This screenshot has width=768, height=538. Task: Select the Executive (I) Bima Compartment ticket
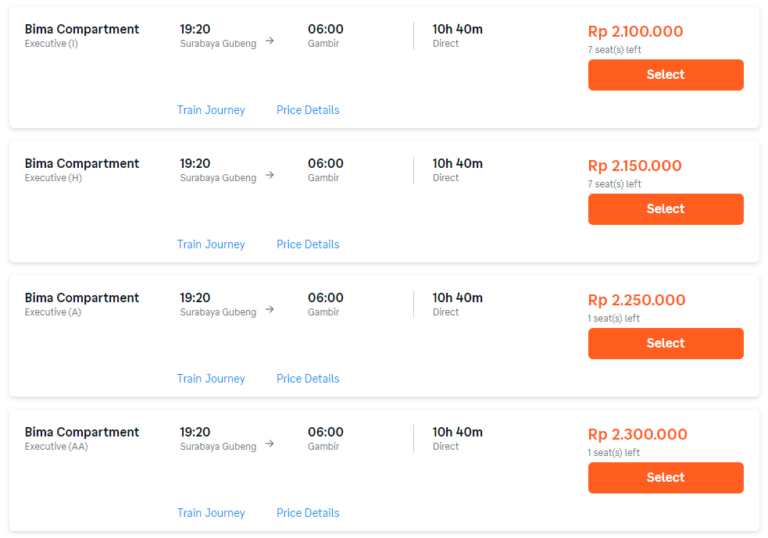coord(665,75)
